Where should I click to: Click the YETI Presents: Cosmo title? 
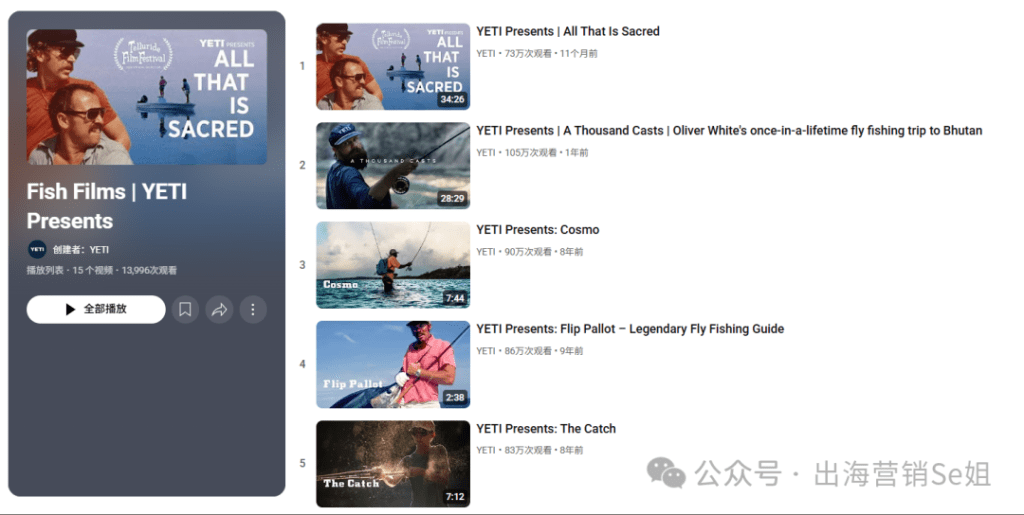538,230
